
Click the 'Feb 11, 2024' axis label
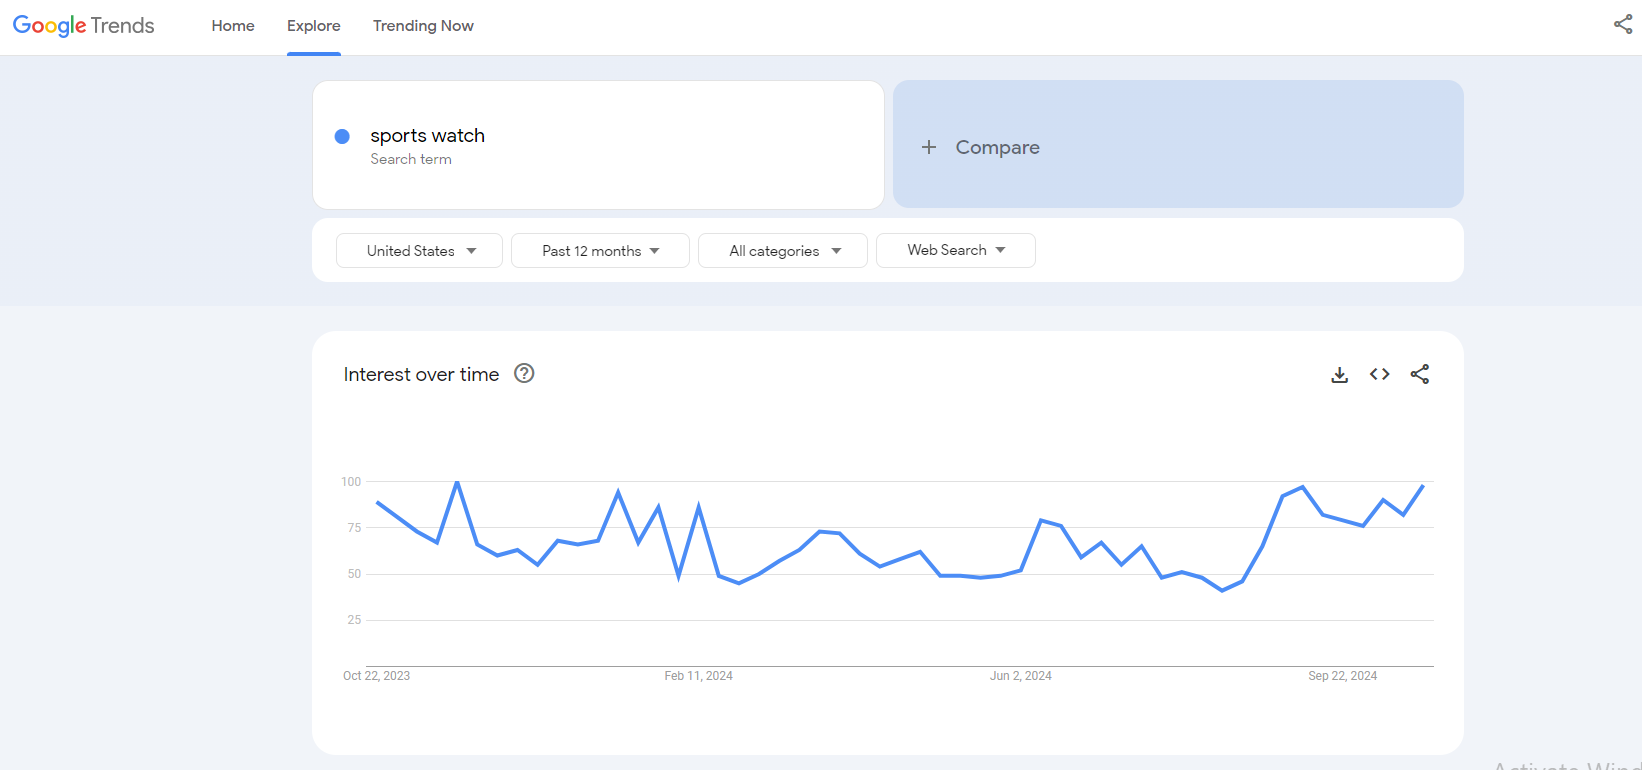coord(698,676)
